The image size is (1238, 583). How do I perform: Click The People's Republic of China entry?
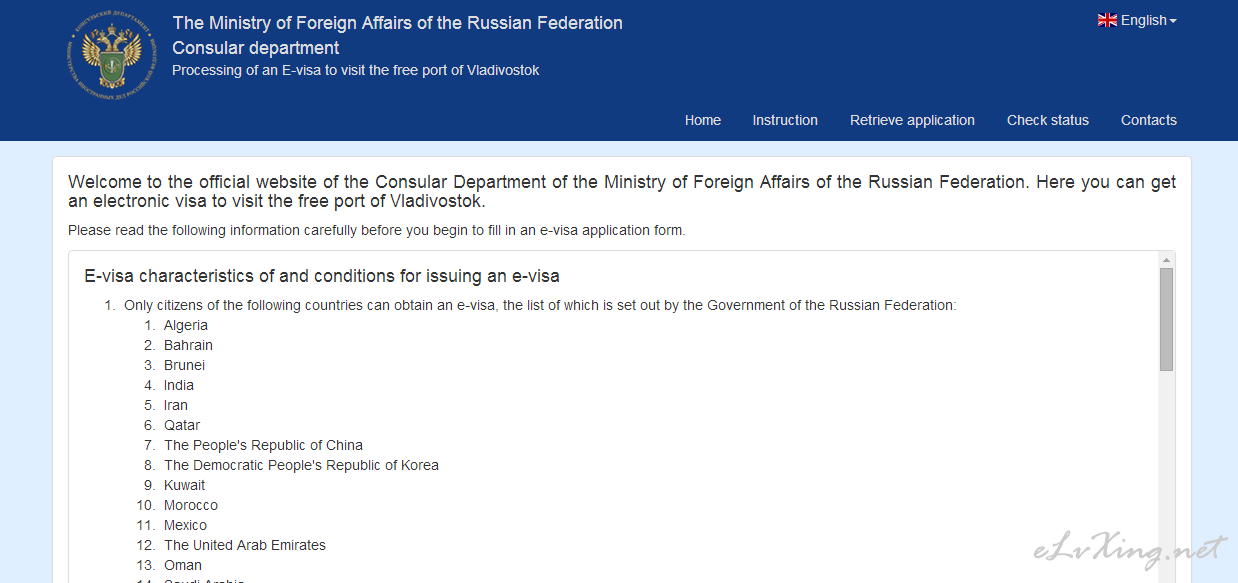263,445
